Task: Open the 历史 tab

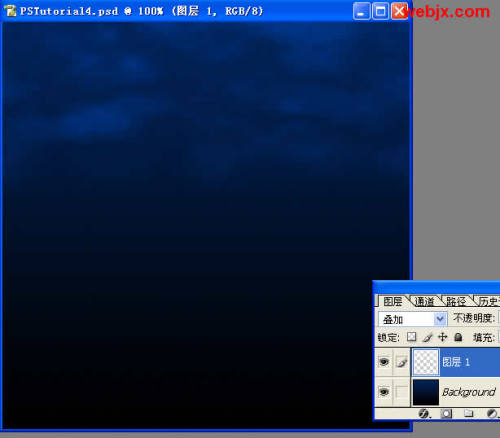Action: 489,302
